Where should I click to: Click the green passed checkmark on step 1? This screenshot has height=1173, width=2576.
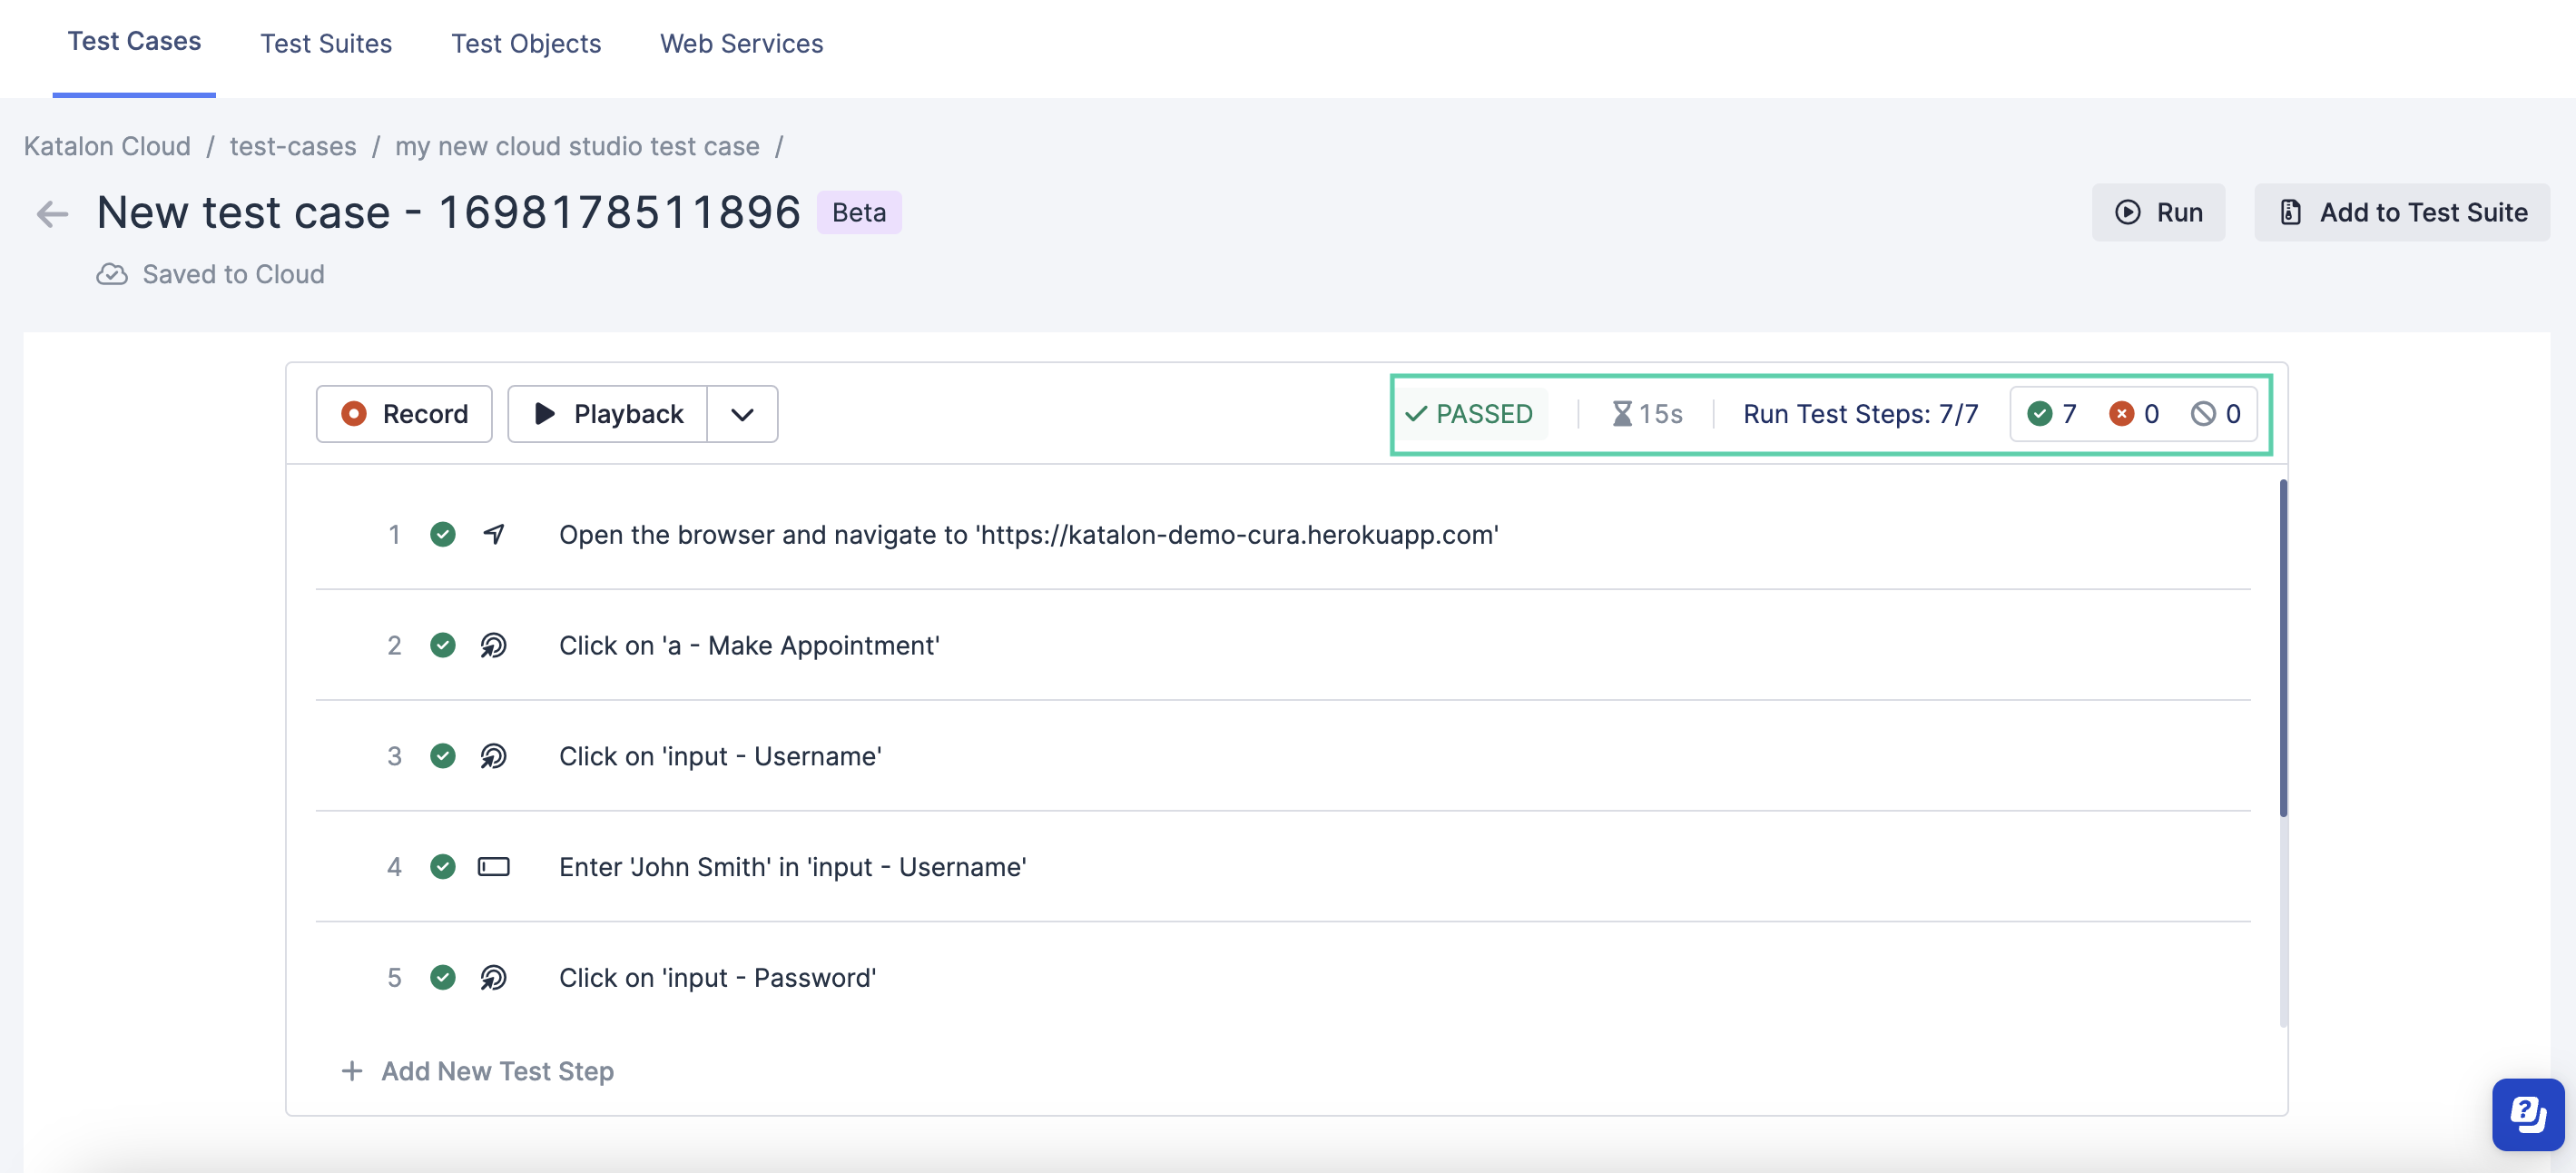point(444,534)
